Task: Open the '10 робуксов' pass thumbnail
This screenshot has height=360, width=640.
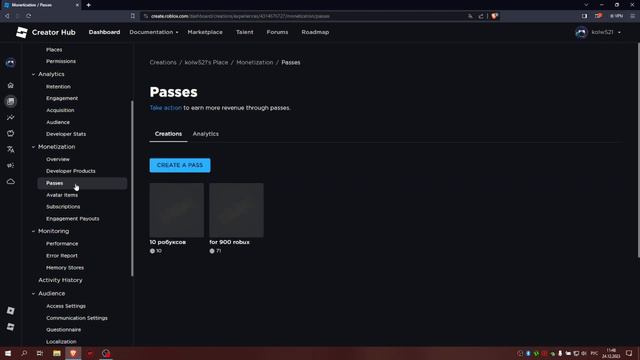Action: coord(177,210)
